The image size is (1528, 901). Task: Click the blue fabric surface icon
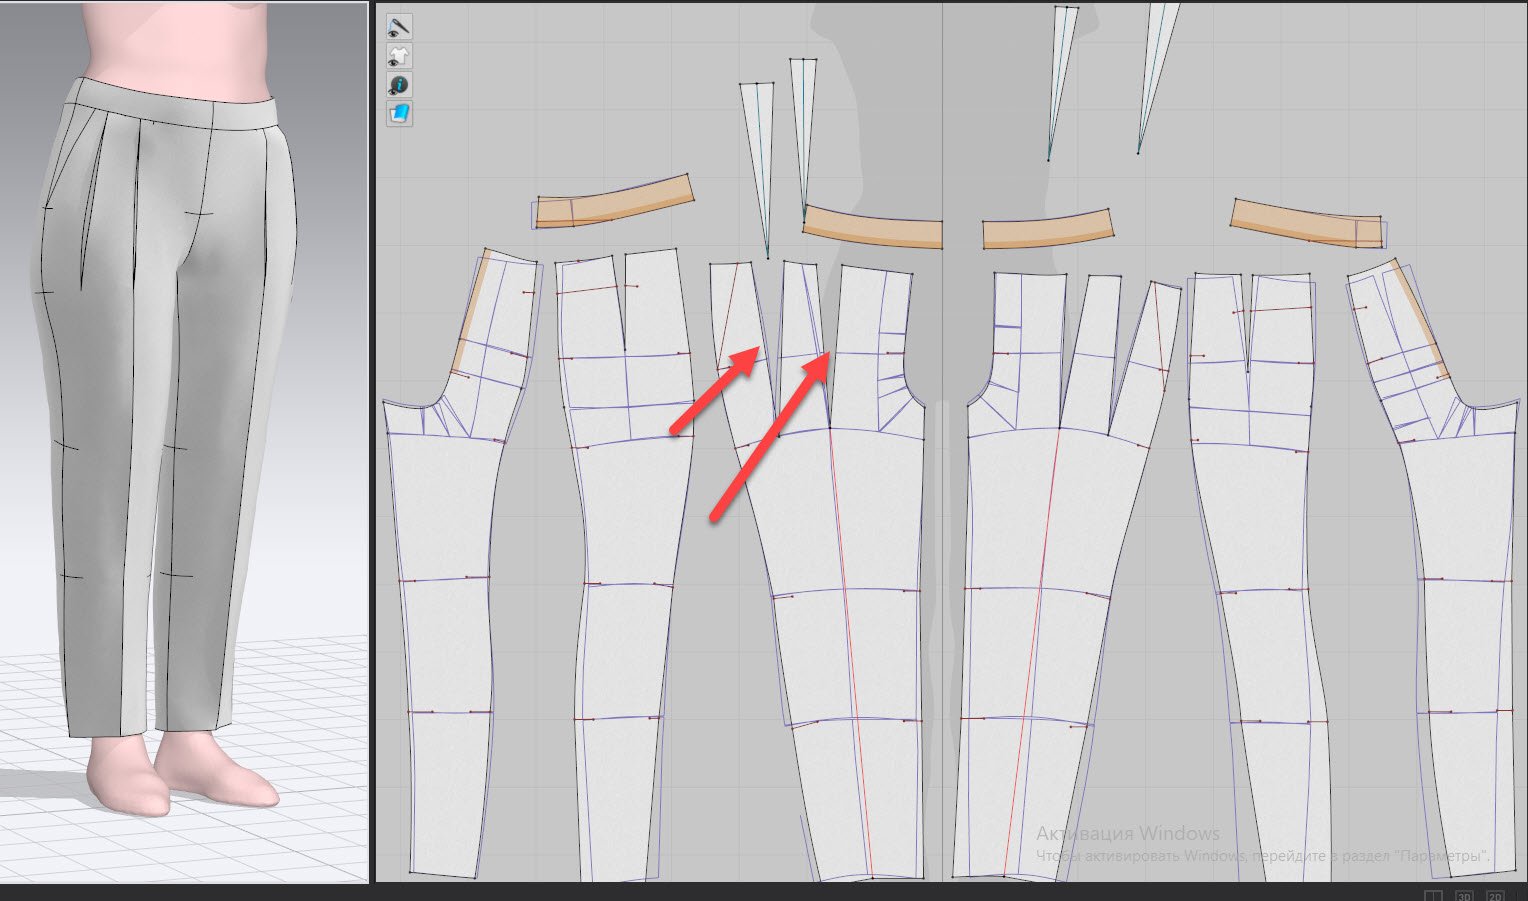pyautogui.click(x=399, y=114)
